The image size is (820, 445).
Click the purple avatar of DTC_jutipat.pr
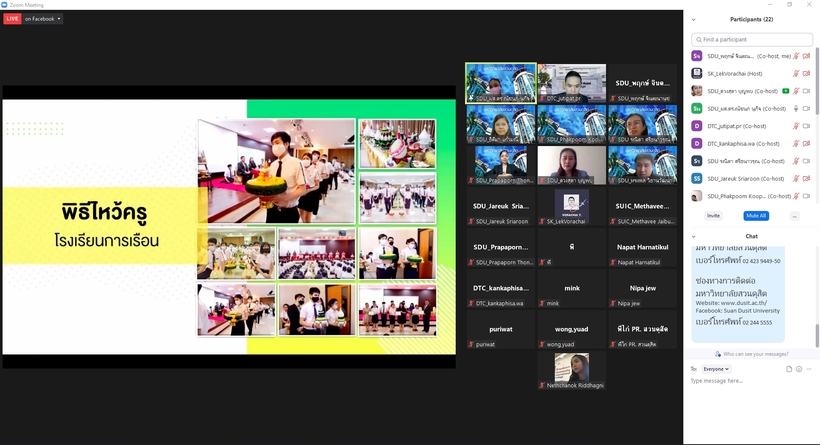(x=697, y=126)
